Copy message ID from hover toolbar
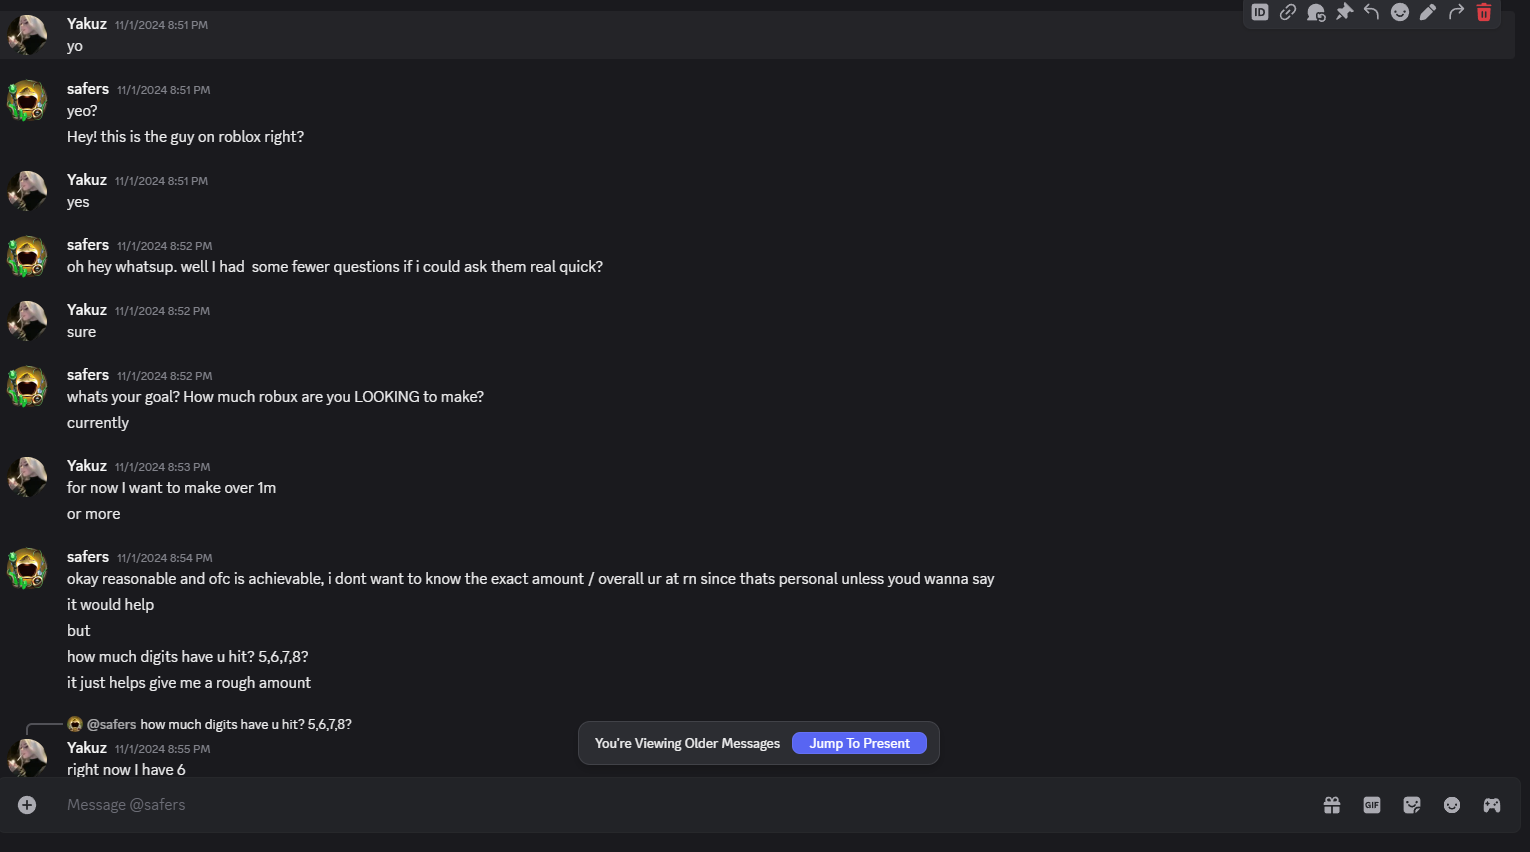 (x=1260, y=12)
